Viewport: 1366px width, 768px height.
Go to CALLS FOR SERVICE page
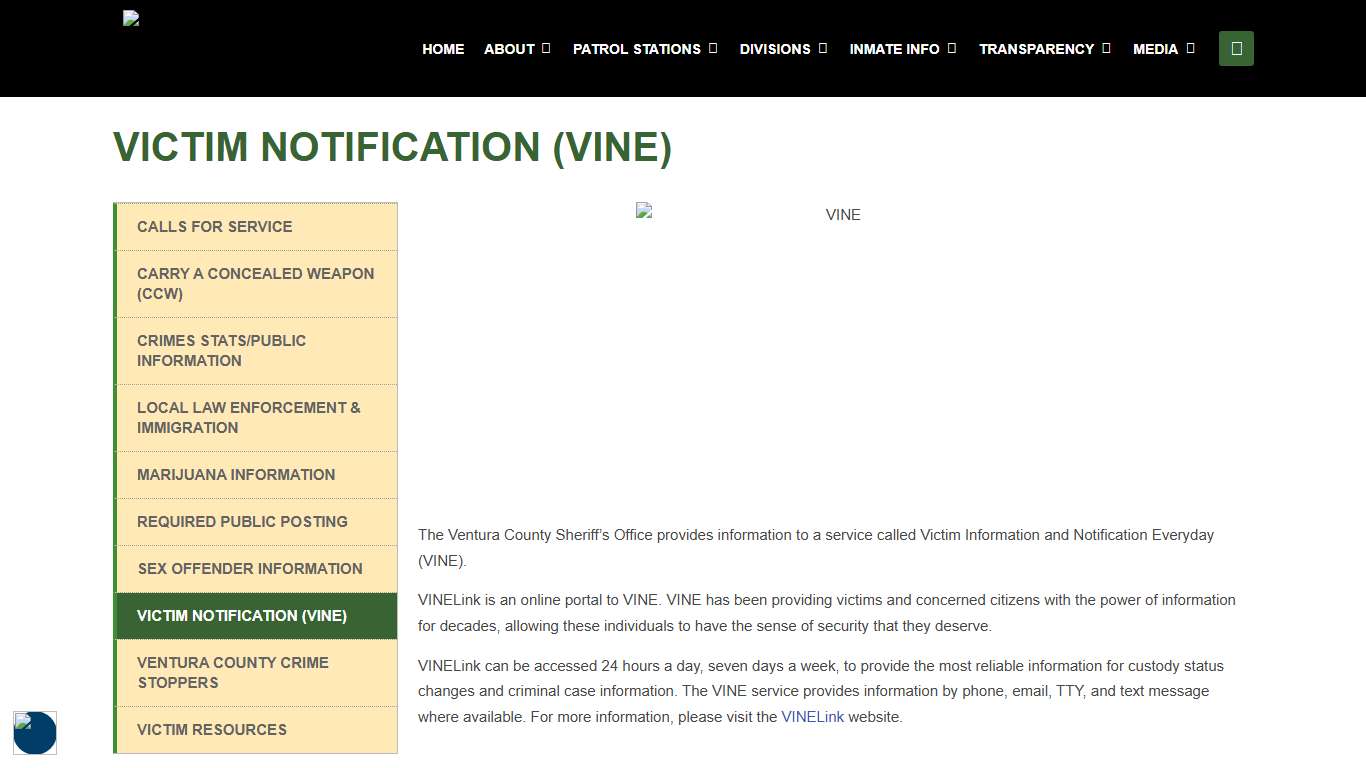click(x=214, y=227)
